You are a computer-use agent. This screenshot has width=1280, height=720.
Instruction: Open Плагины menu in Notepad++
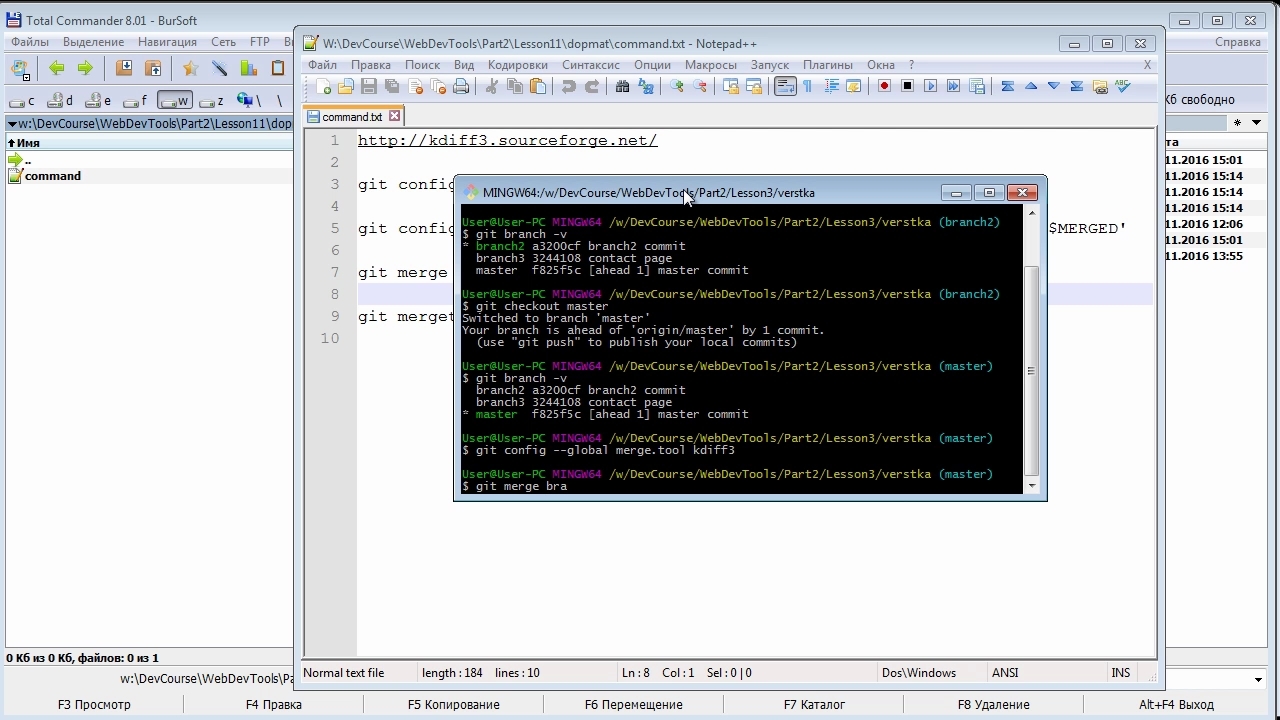pos(827,65)
